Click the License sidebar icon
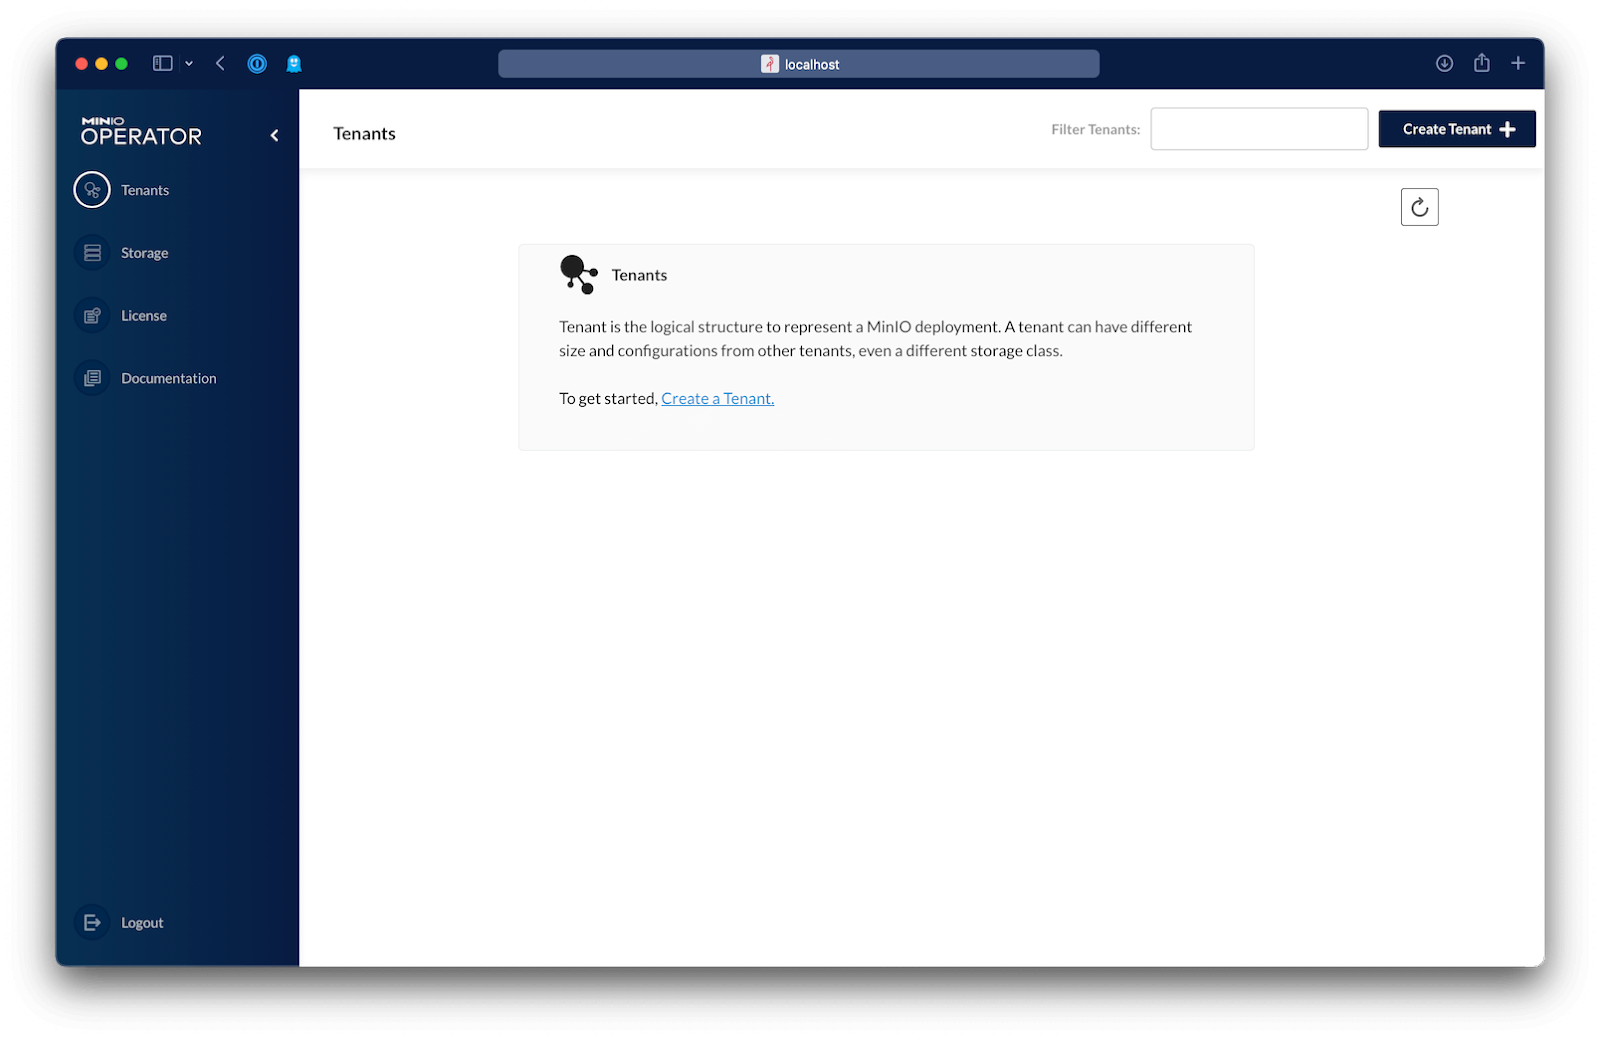The height and width of the screenshot is (1040, 1600). tap(92, 316)
